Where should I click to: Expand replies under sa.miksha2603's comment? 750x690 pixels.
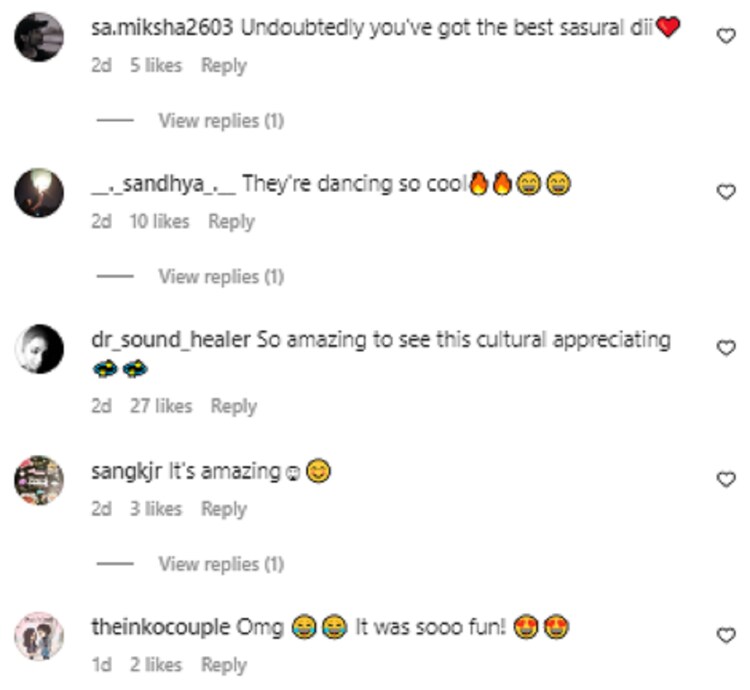pyautogui.click(x=221, y=121)
